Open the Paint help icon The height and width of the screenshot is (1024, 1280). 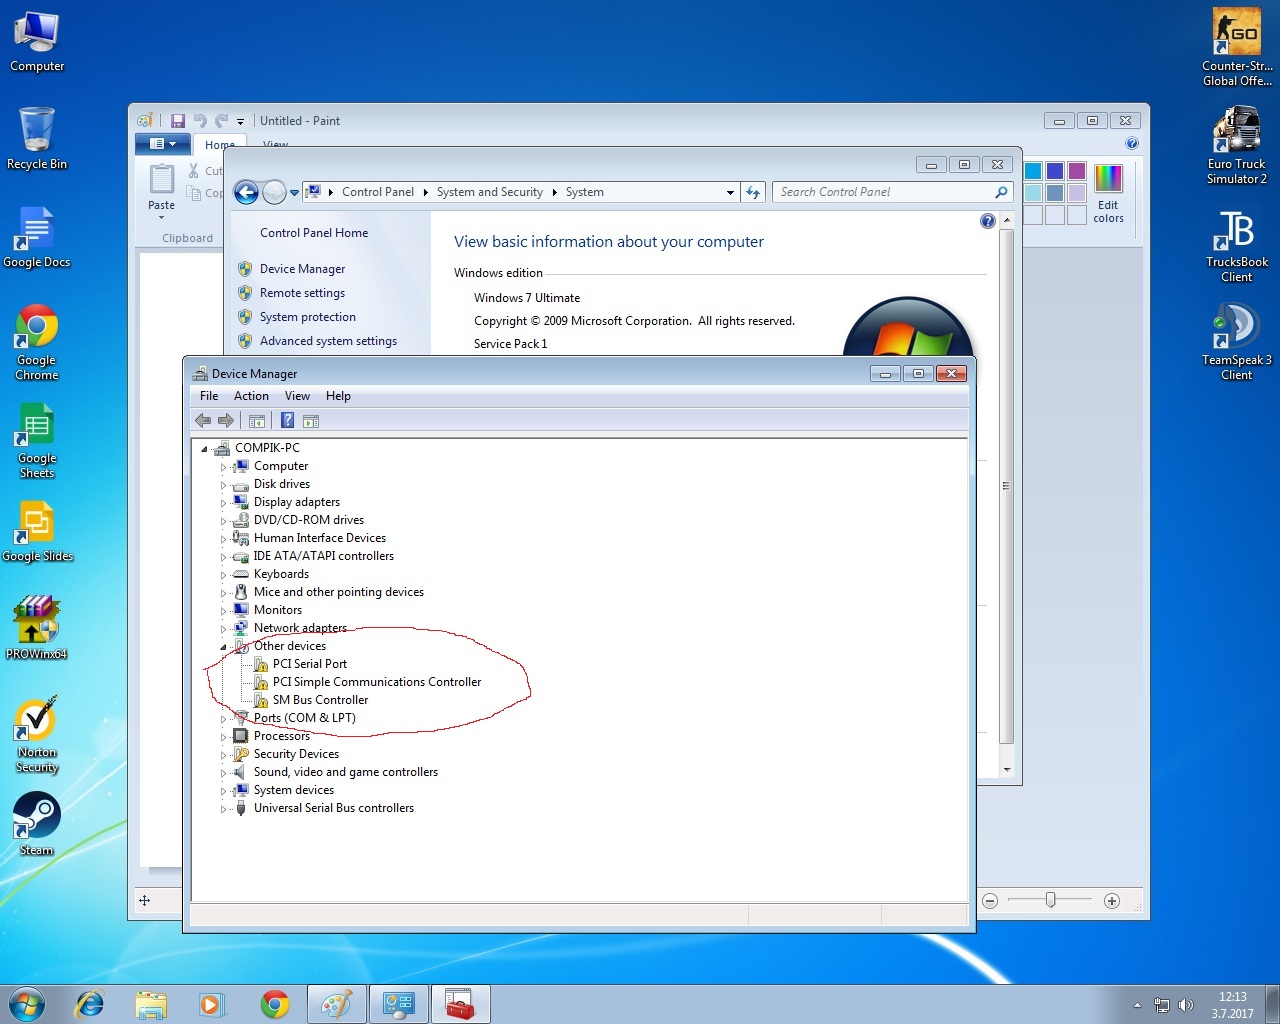[x=1132, y=143]
